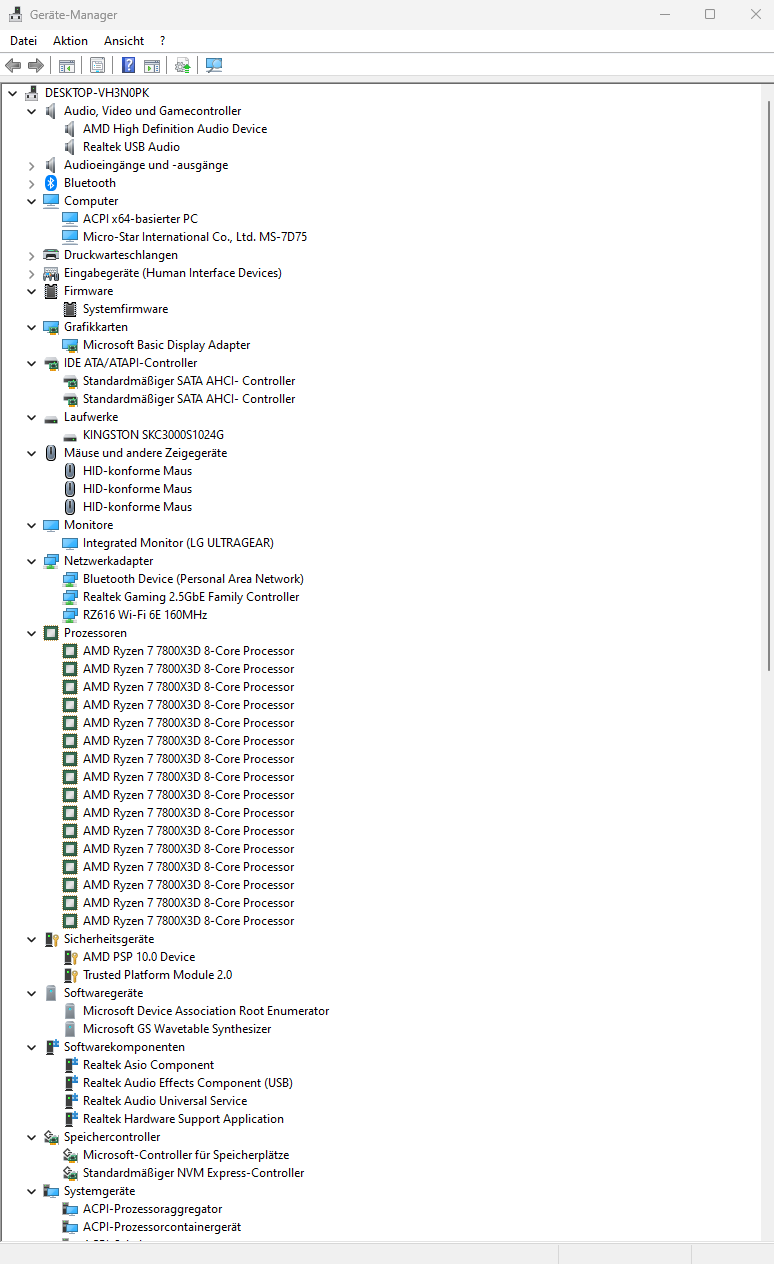Collapse the Netzwerkadapter category
Viewport: 774px width, 1264px height.
pyautogui.click(x=32, y=561)
